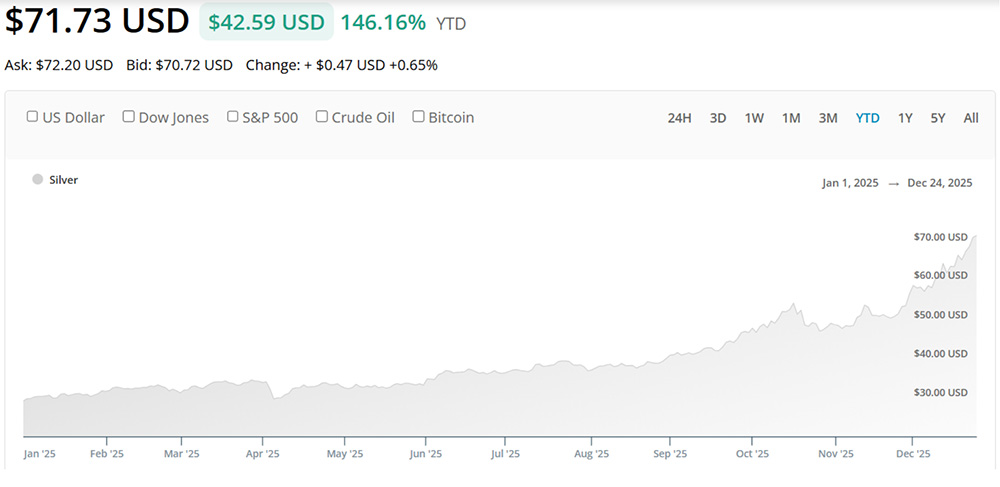This screenshot has height=487, width=1000.
Task: Toggle the Dow Jones comparison checkbox
Action: click(129, 117)
